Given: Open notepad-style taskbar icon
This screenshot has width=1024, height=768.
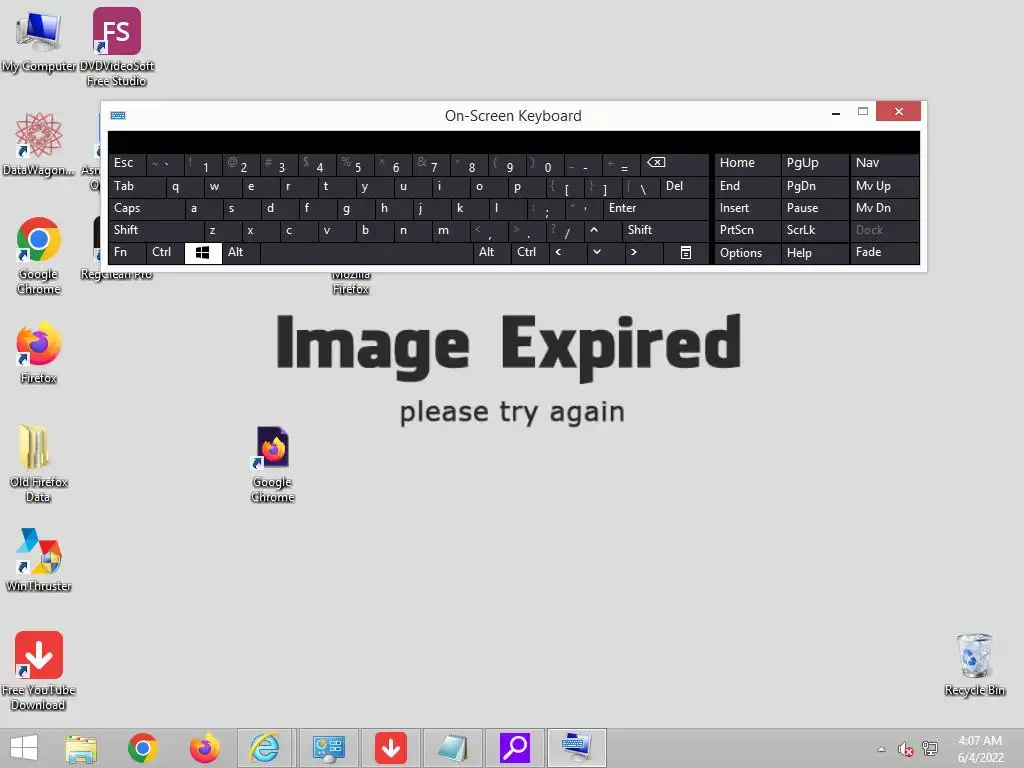Looking at the screenshot, I should (x=453, y=748).
